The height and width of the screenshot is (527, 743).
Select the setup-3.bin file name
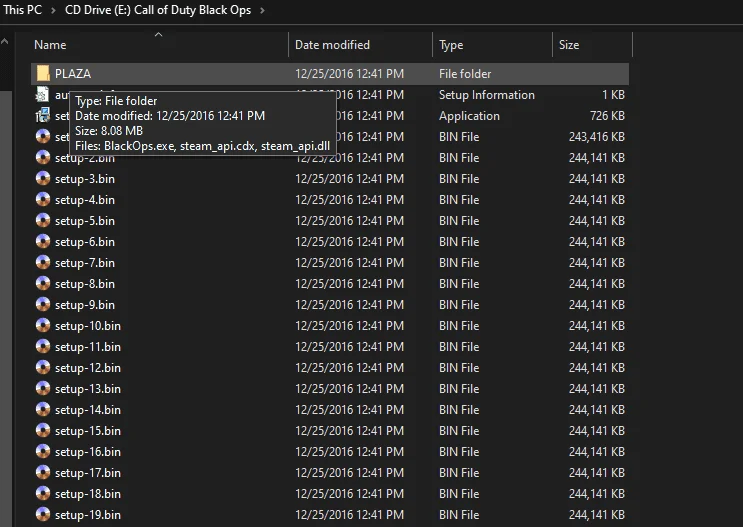pos(85,179)
